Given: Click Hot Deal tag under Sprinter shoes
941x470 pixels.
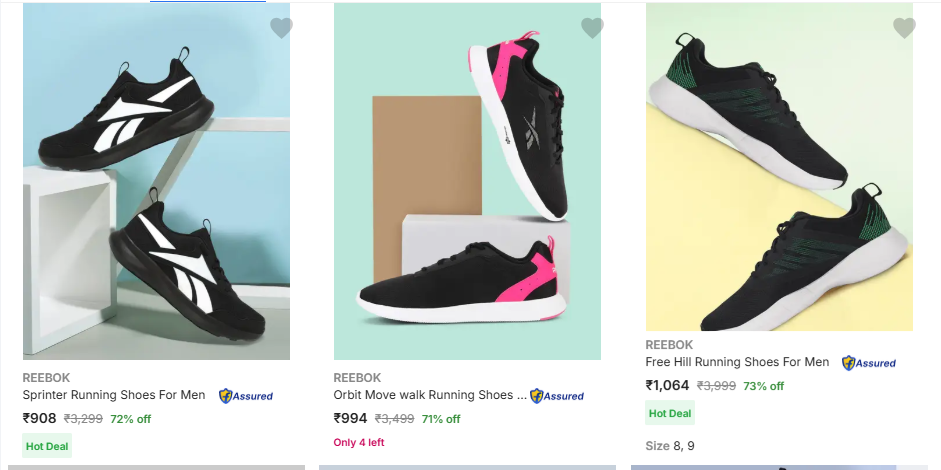Looking at the screenshot, I should click(47, 446).
